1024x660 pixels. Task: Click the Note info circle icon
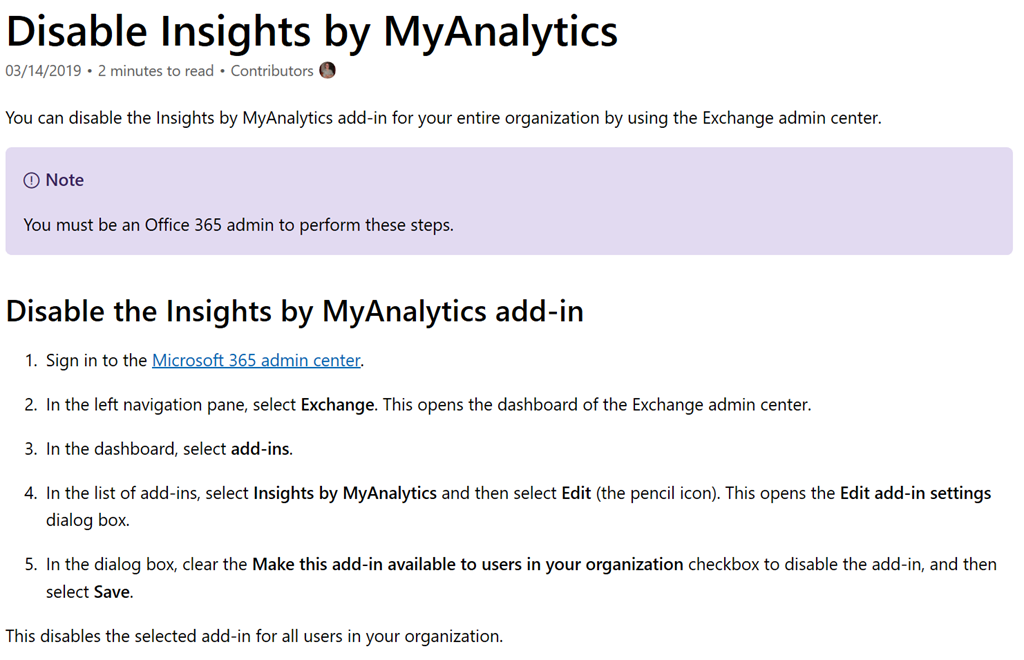point(32,180)
